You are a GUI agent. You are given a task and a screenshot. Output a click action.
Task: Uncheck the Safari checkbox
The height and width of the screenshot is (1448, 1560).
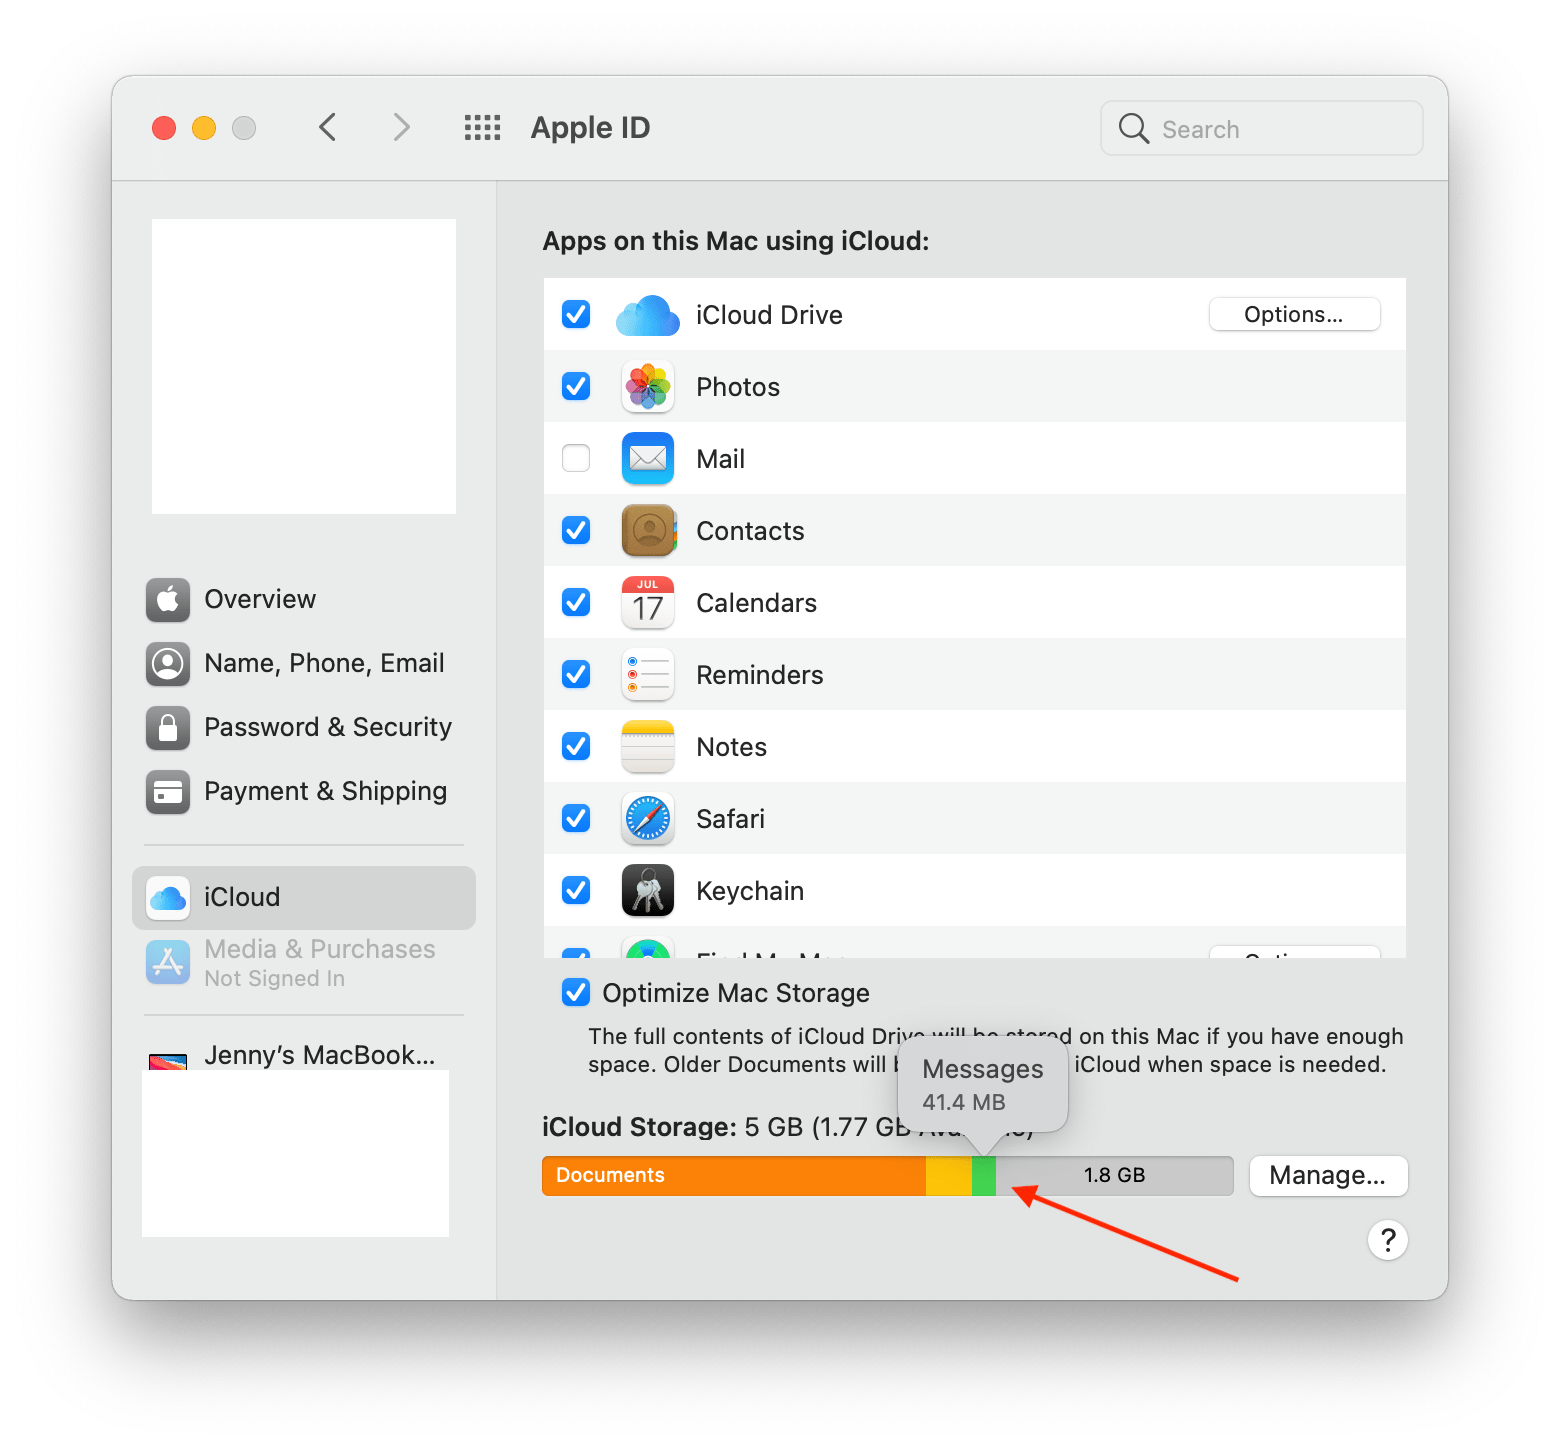(x=576, y=818)
